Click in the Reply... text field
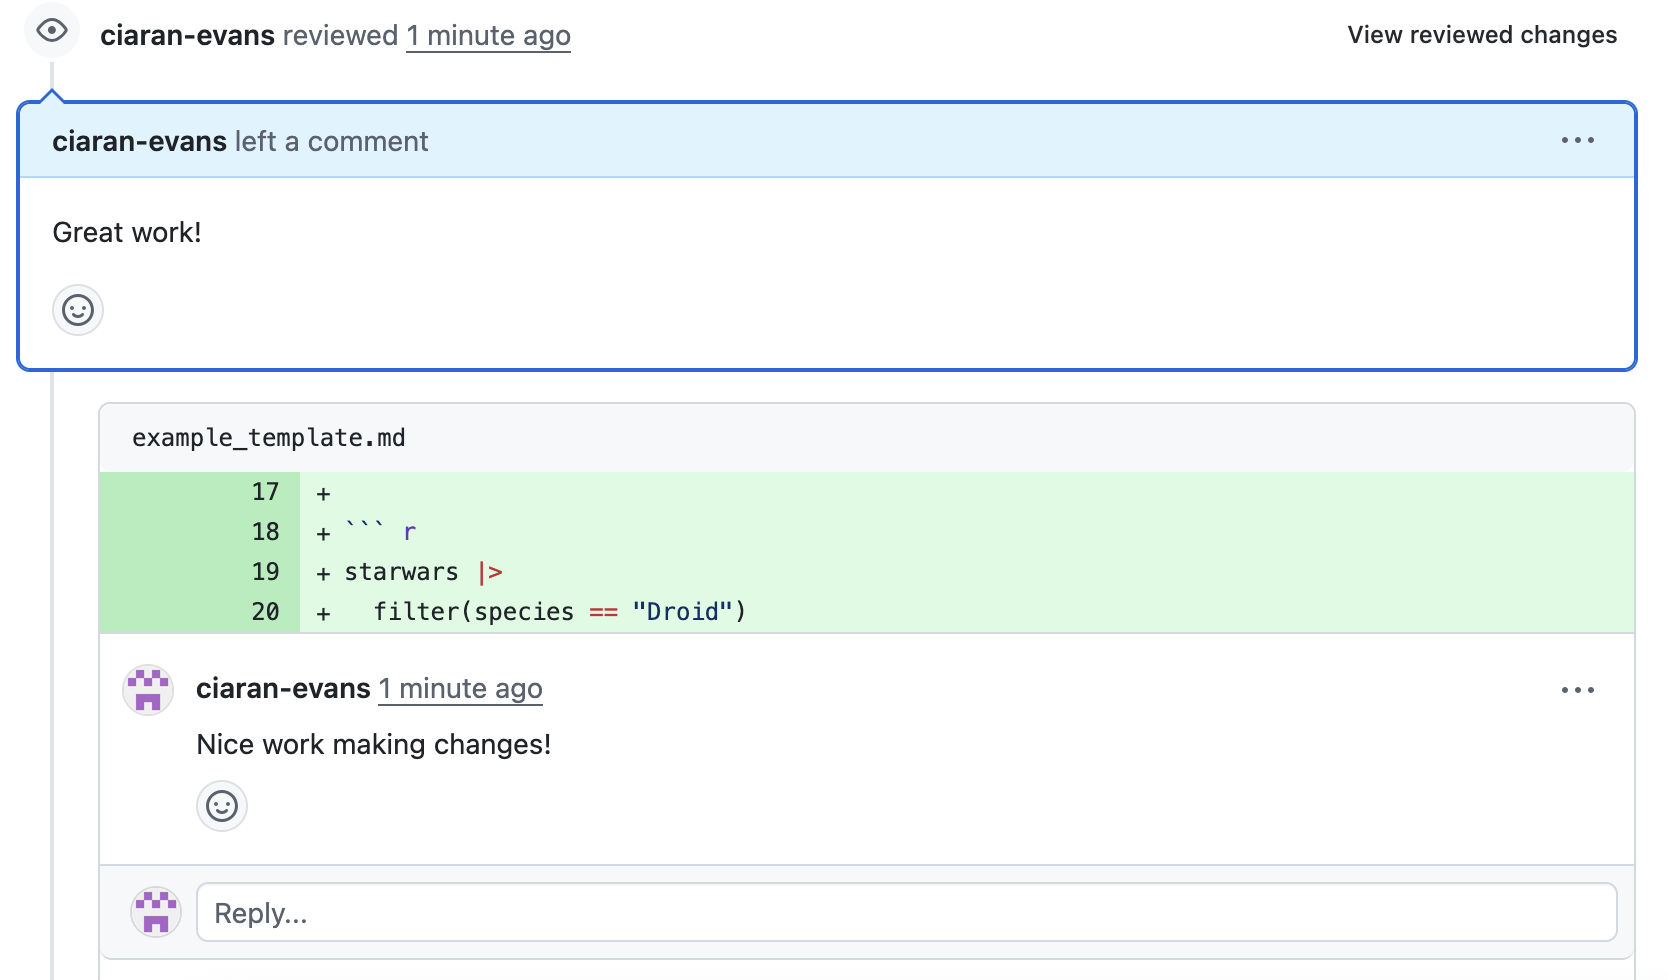This screenshot has height=980, width=1668. [x=906, y=912]
